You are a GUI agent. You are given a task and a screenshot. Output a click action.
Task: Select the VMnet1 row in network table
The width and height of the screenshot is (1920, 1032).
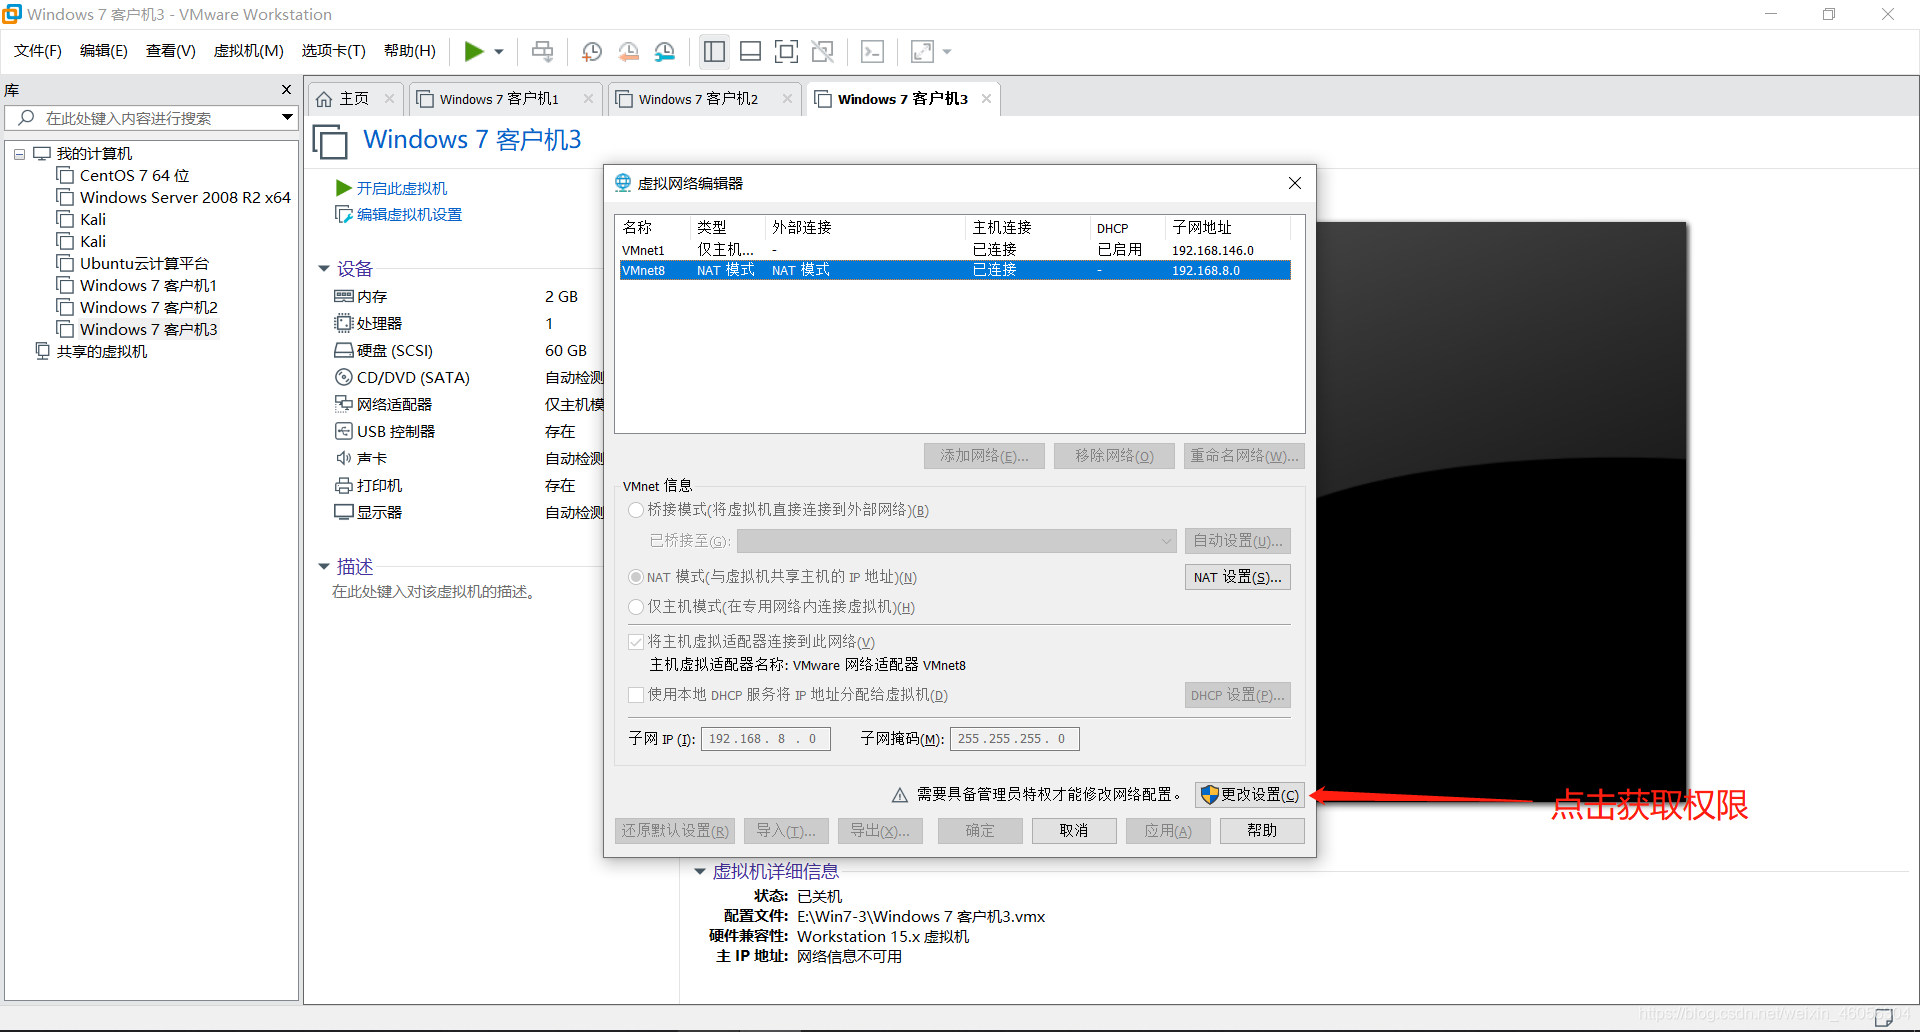955,250
